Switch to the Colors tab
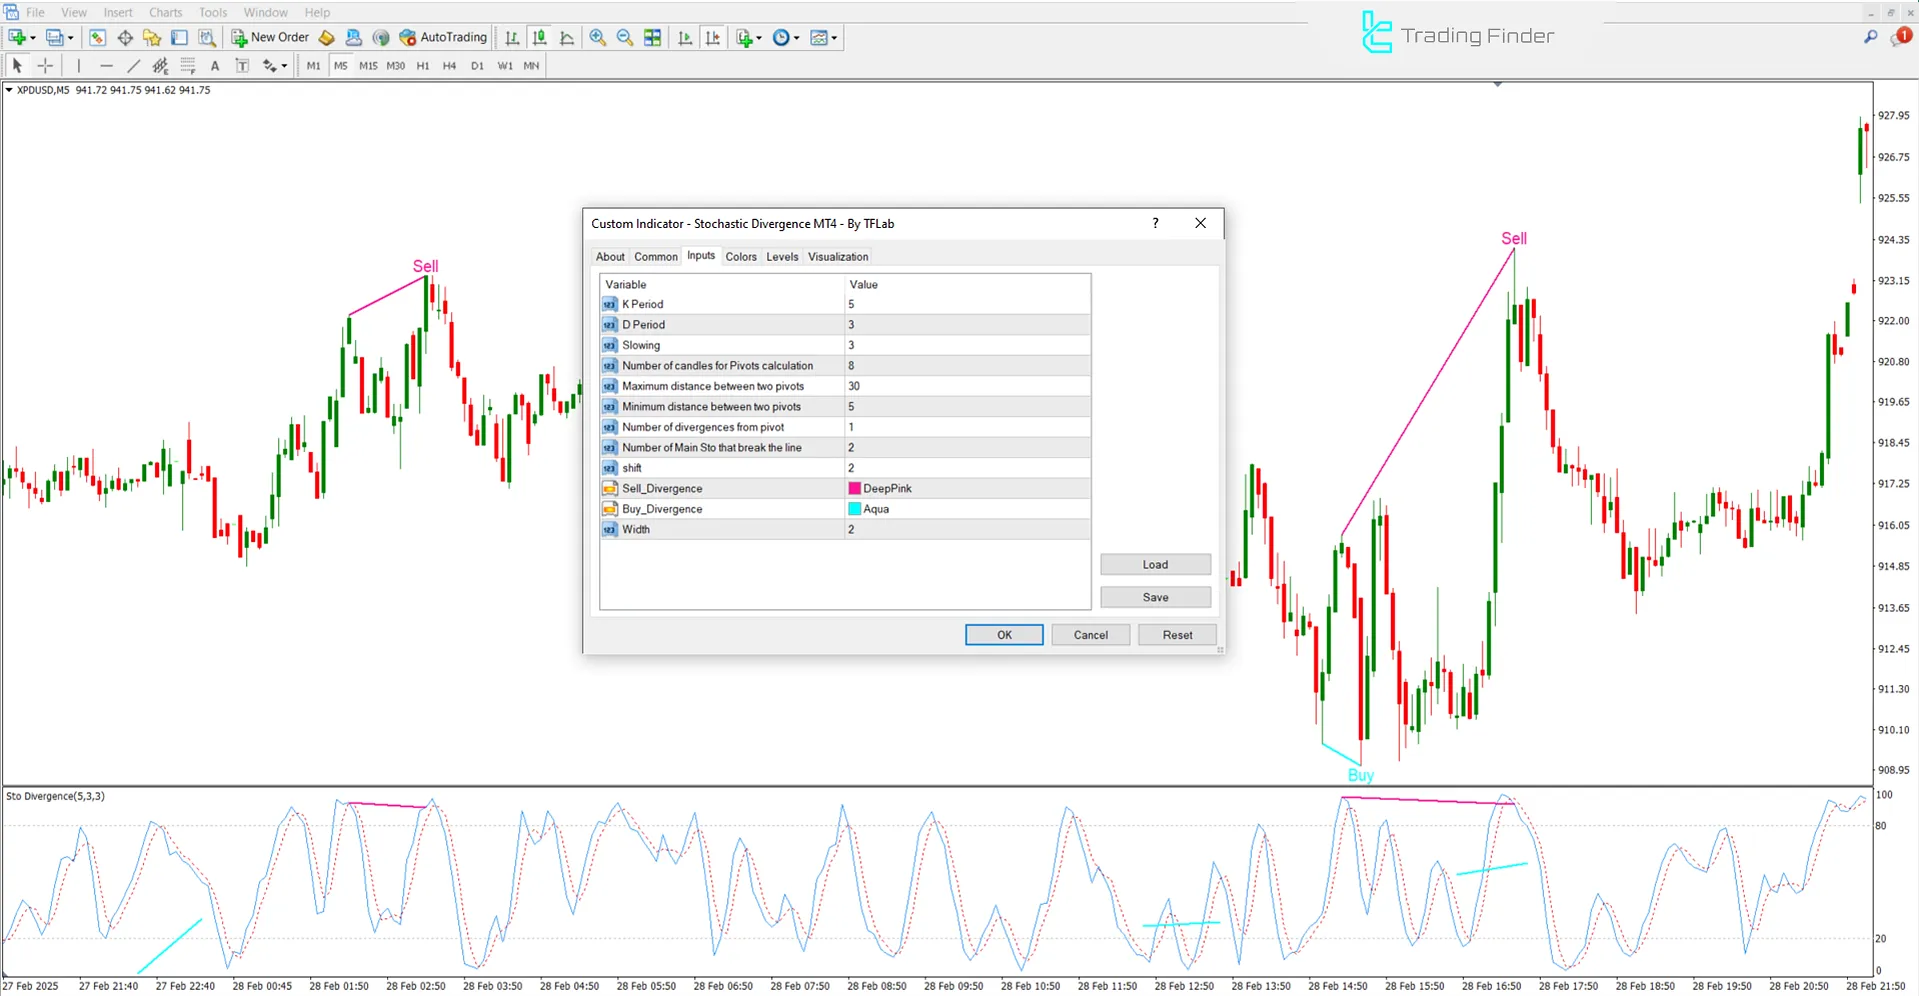Screen dimensions: 1919x996 coord(741,256)
